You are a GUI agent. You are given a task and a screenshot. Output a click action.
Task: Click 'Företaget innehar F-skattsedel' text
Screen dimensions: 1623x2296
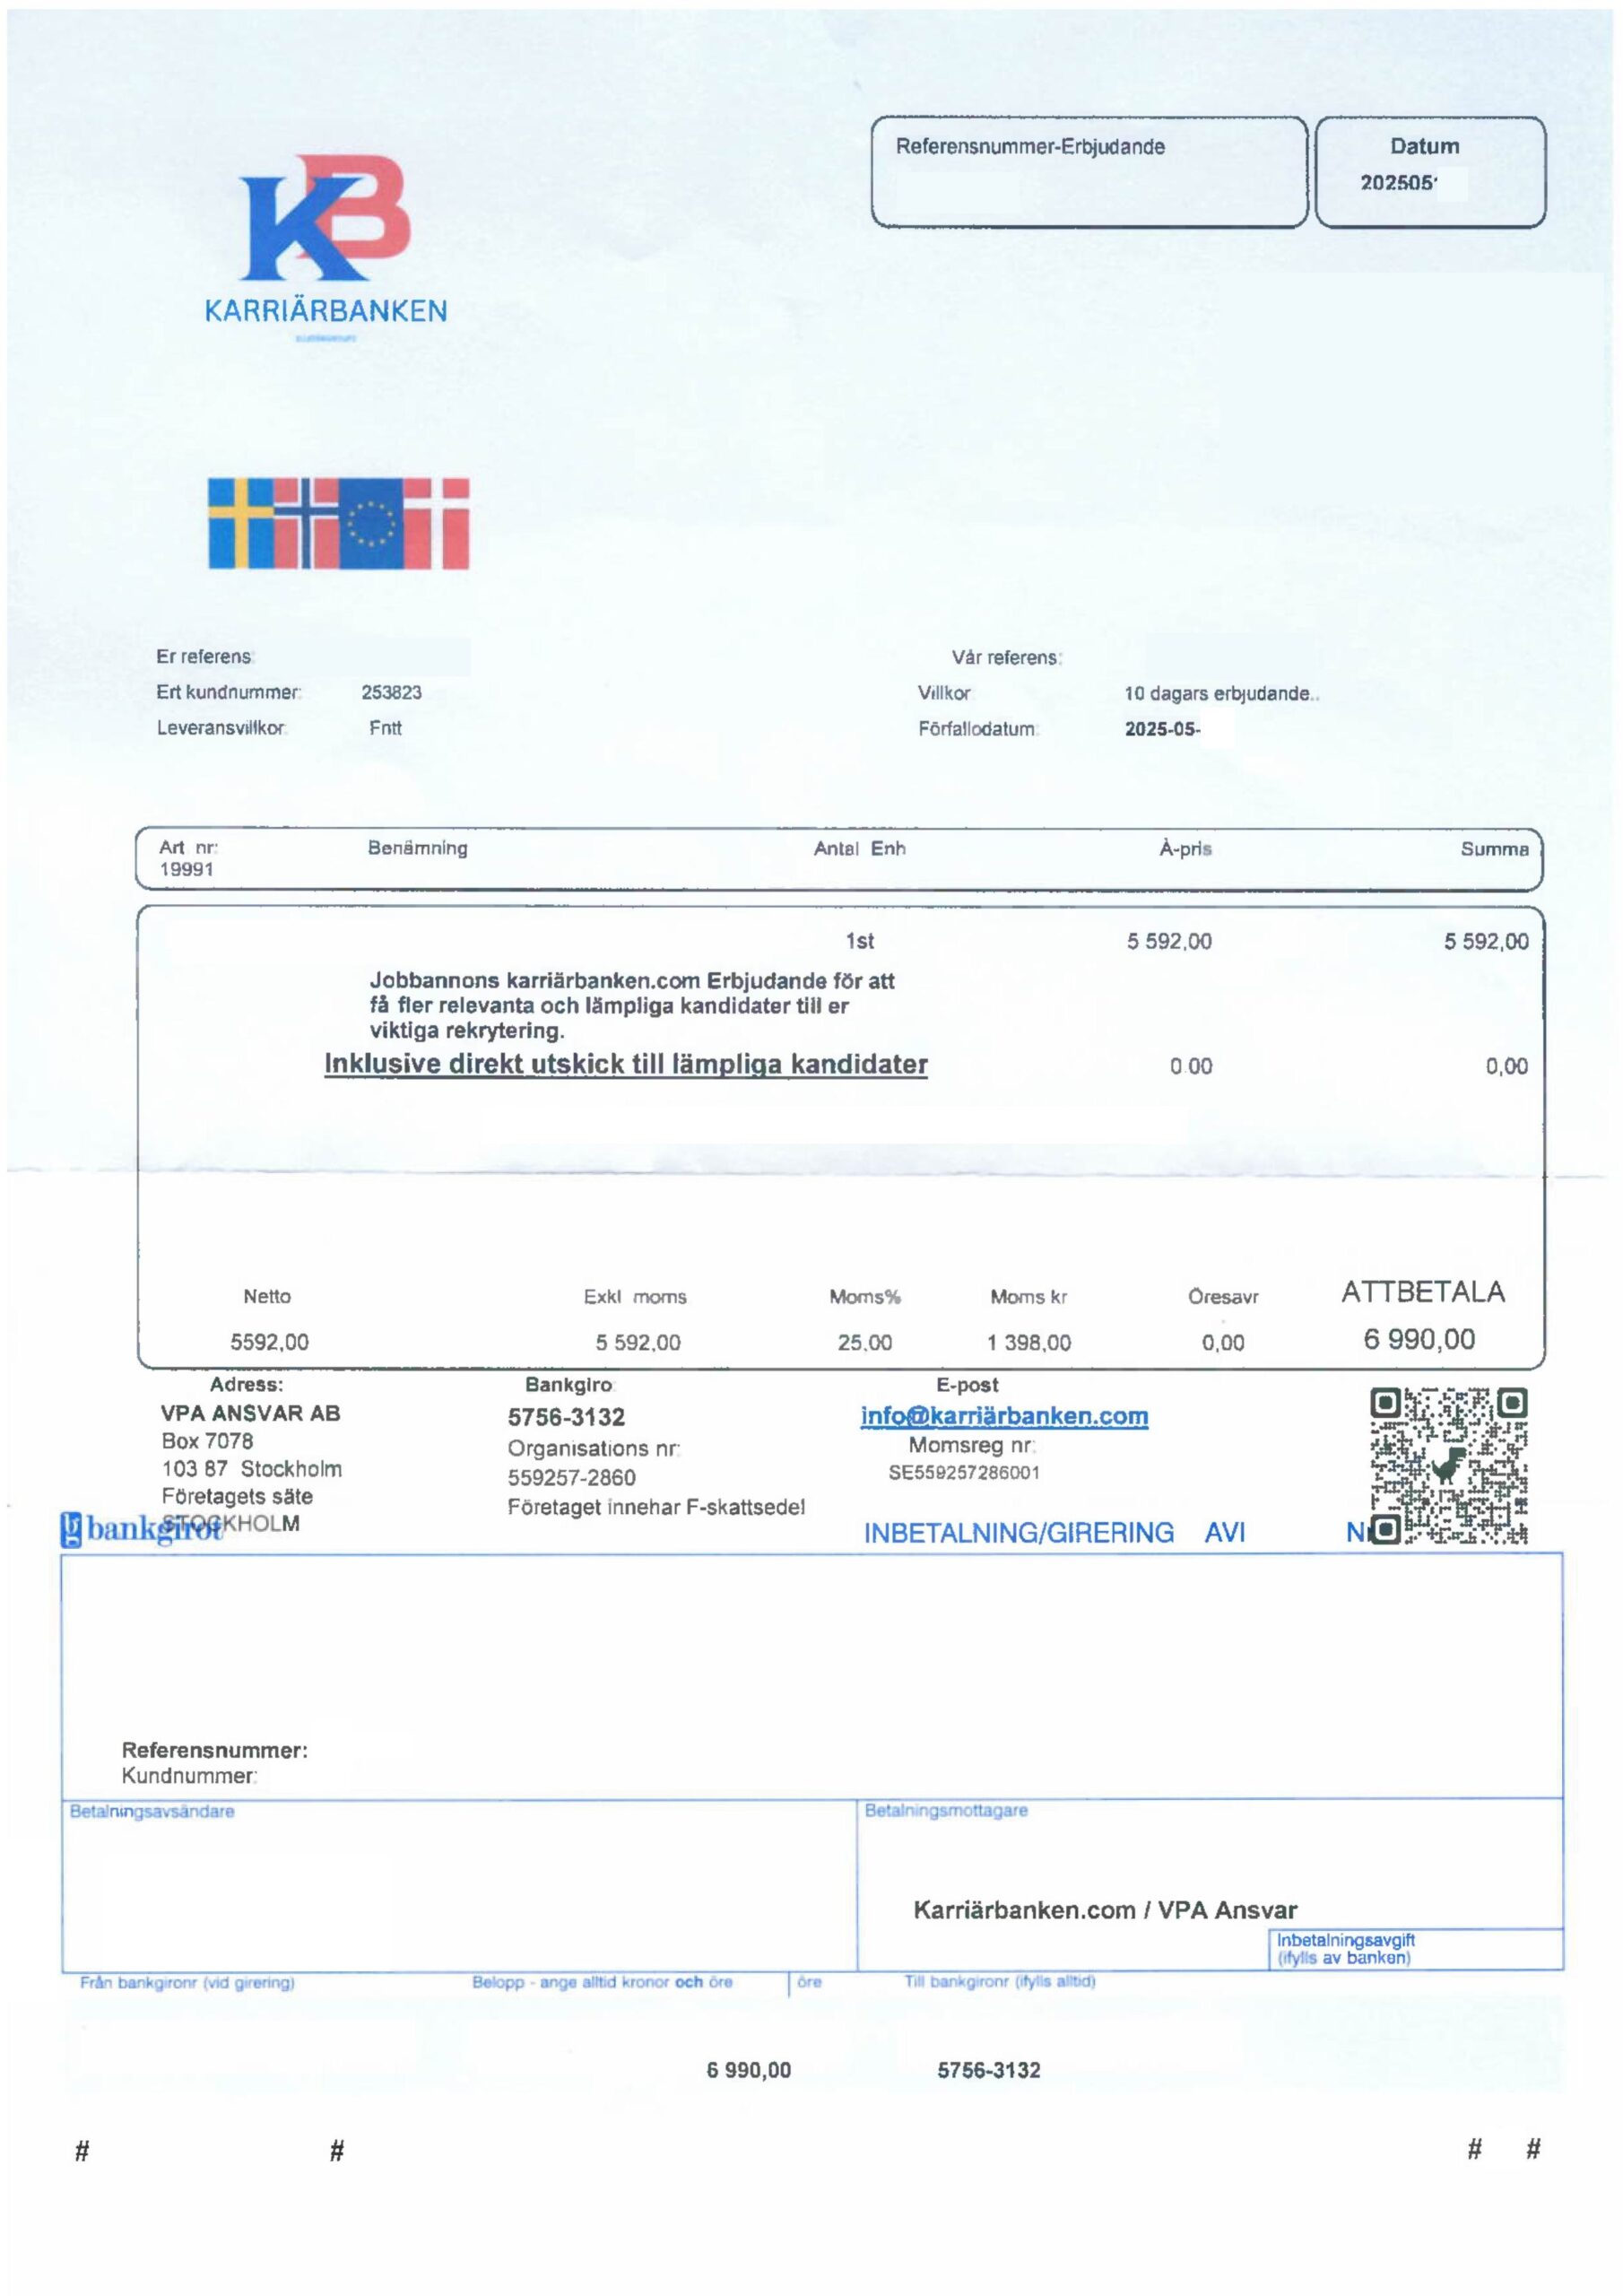(656, 1507)
